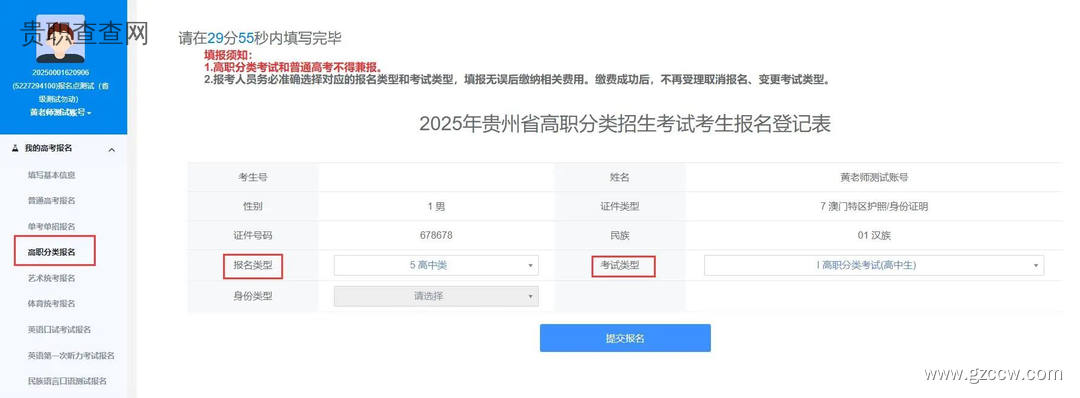This screenshot has height=398, width=1080.
Task: Open the 黄老师测试账号 account dropdown
Action: (61, 112)
